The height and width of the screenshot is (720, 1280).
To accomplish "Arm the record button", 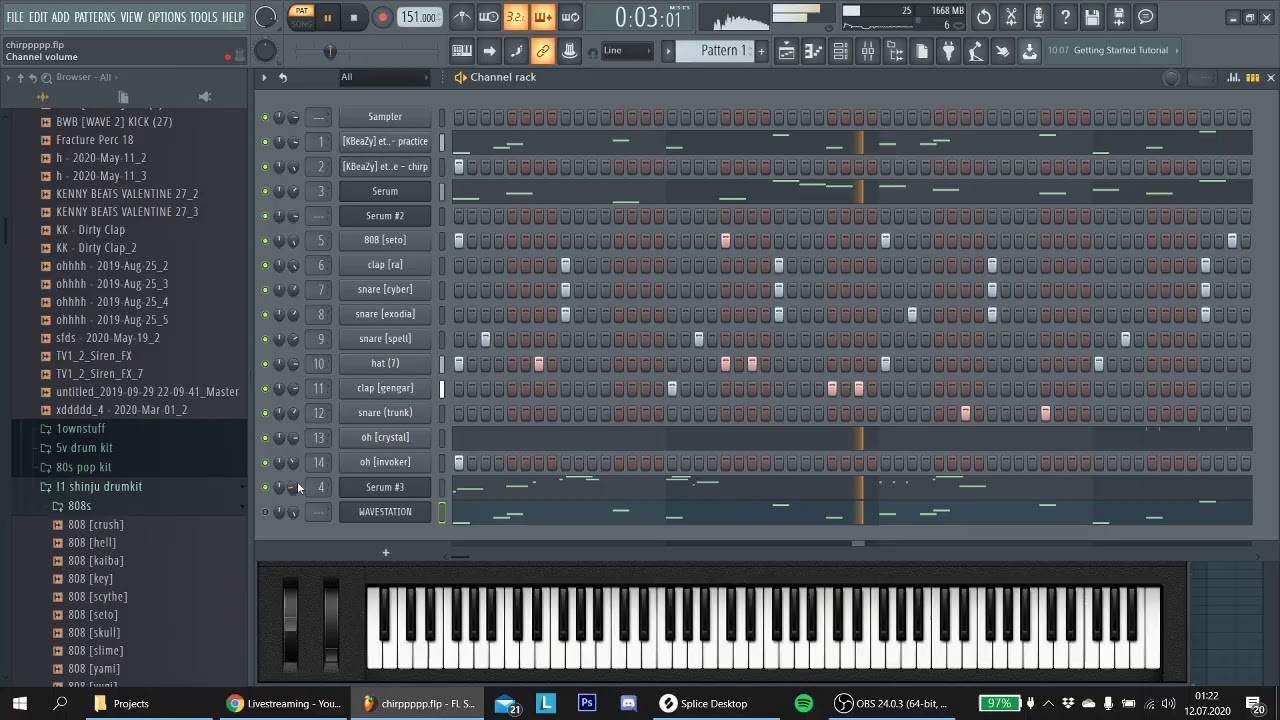I will [x=382, y=17].
